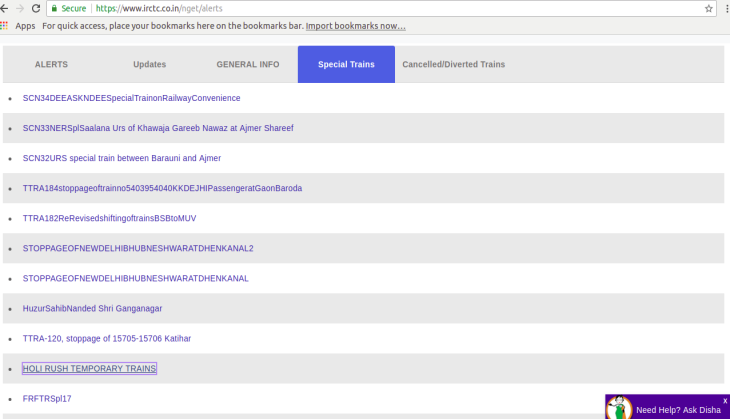730x419 pixels.
Task: Open SCN32URS Barauni and Ajmer special train link
Action: [122, 158]
